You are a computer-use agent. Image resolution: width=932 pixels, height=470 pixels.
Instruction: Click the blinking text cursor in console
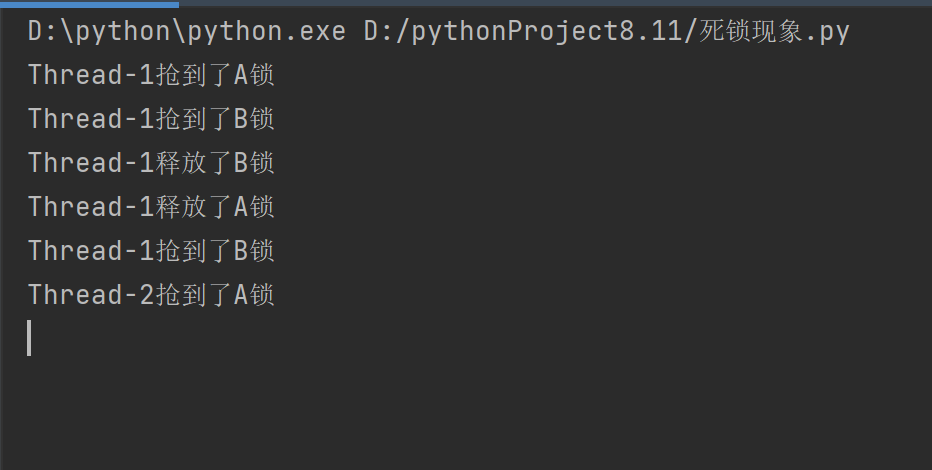(29, 338)
